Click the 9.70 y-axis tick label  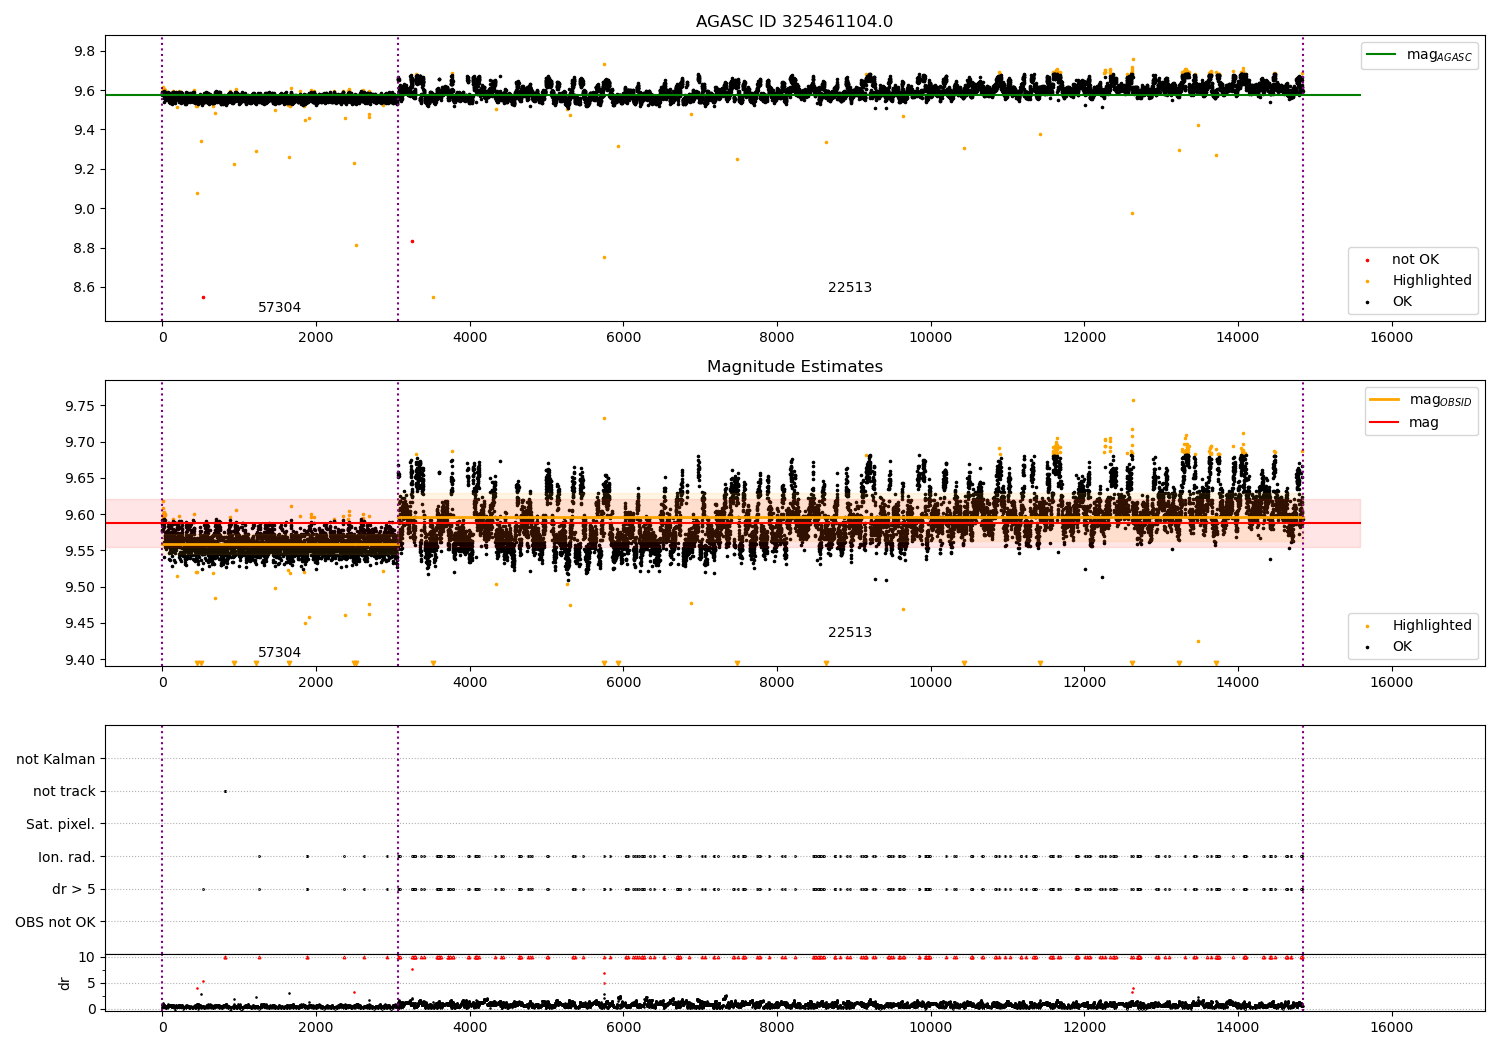(79, 443)
